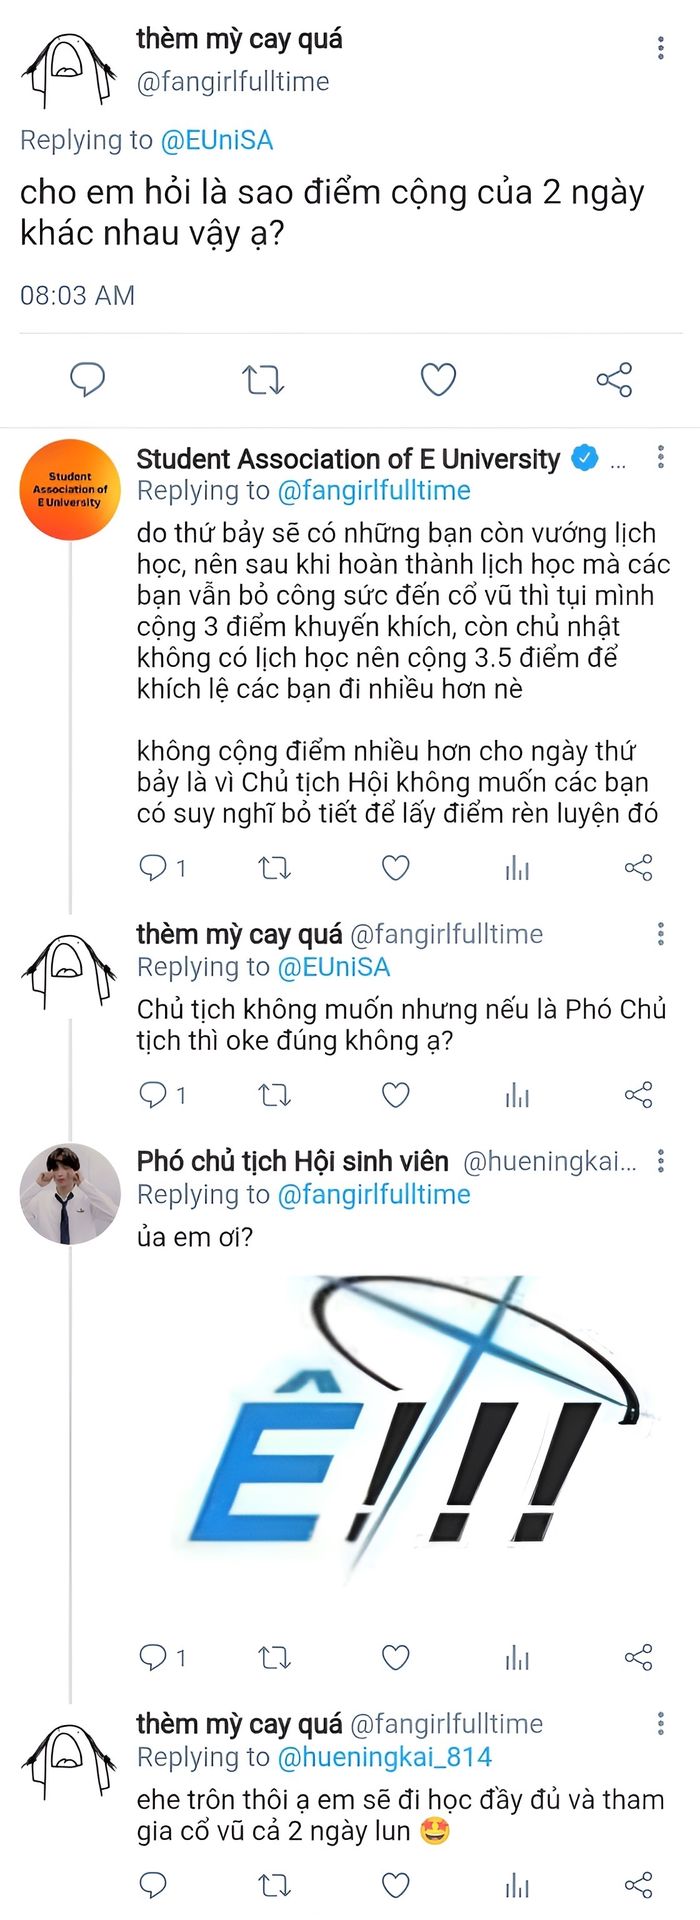The width and height of the screenshot is (700, 1920).
Task: View analytics for Student Association's reply
Action: [x=517, y=868]
